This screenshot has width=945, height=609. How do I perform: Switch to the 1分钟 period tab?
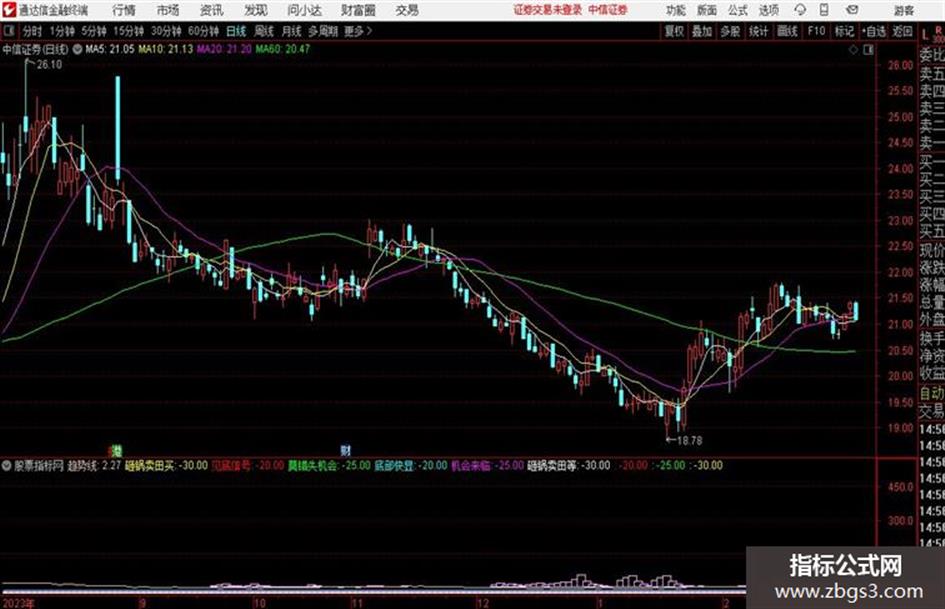click(x=62, y=31)
